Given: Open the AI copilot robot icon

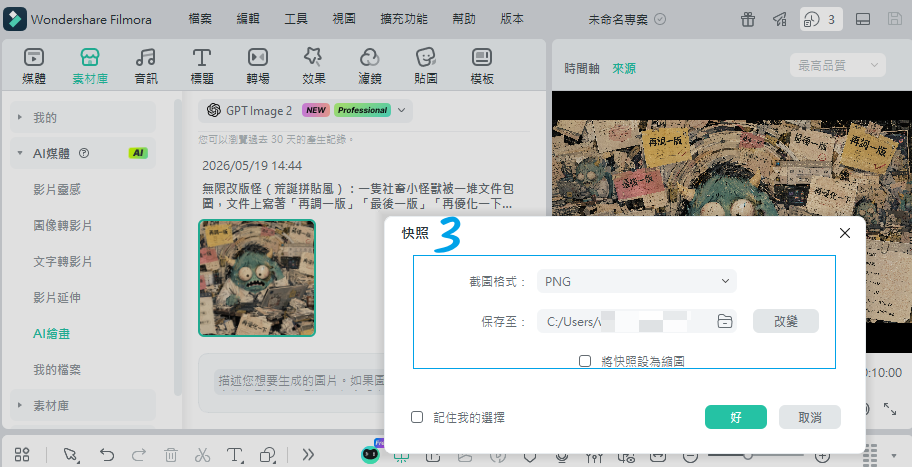Looking at the screenshot, I should [371, 454].
